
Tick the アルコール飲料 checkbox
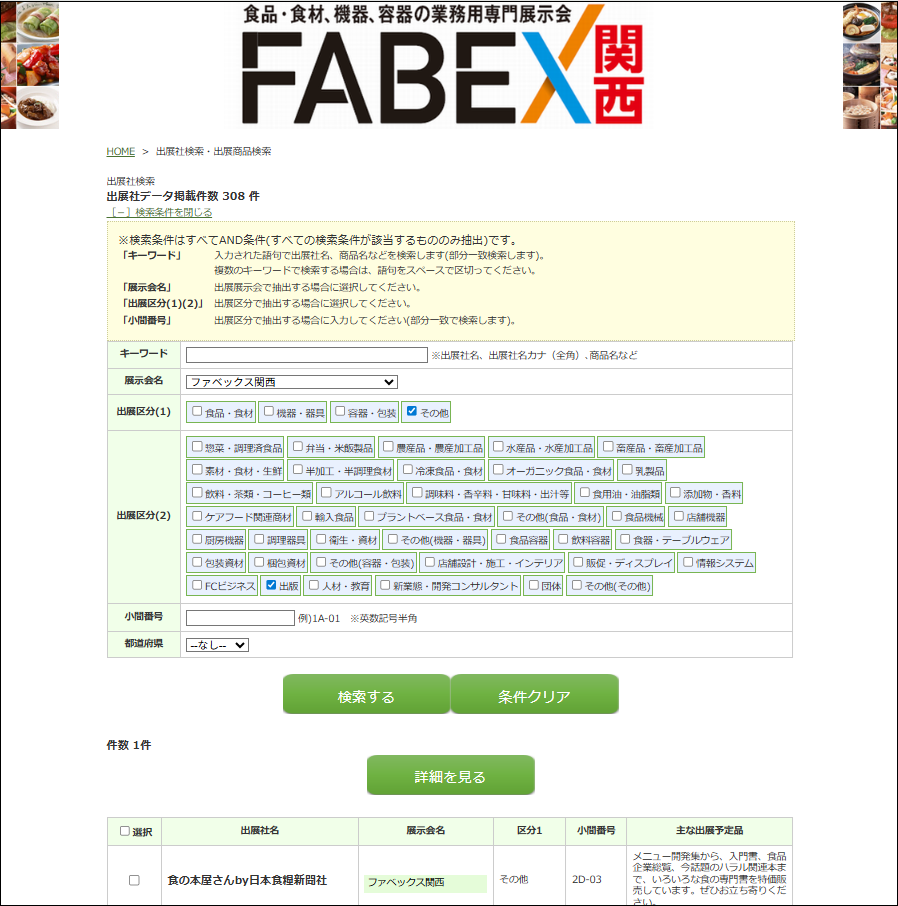(x=327, y=493)
